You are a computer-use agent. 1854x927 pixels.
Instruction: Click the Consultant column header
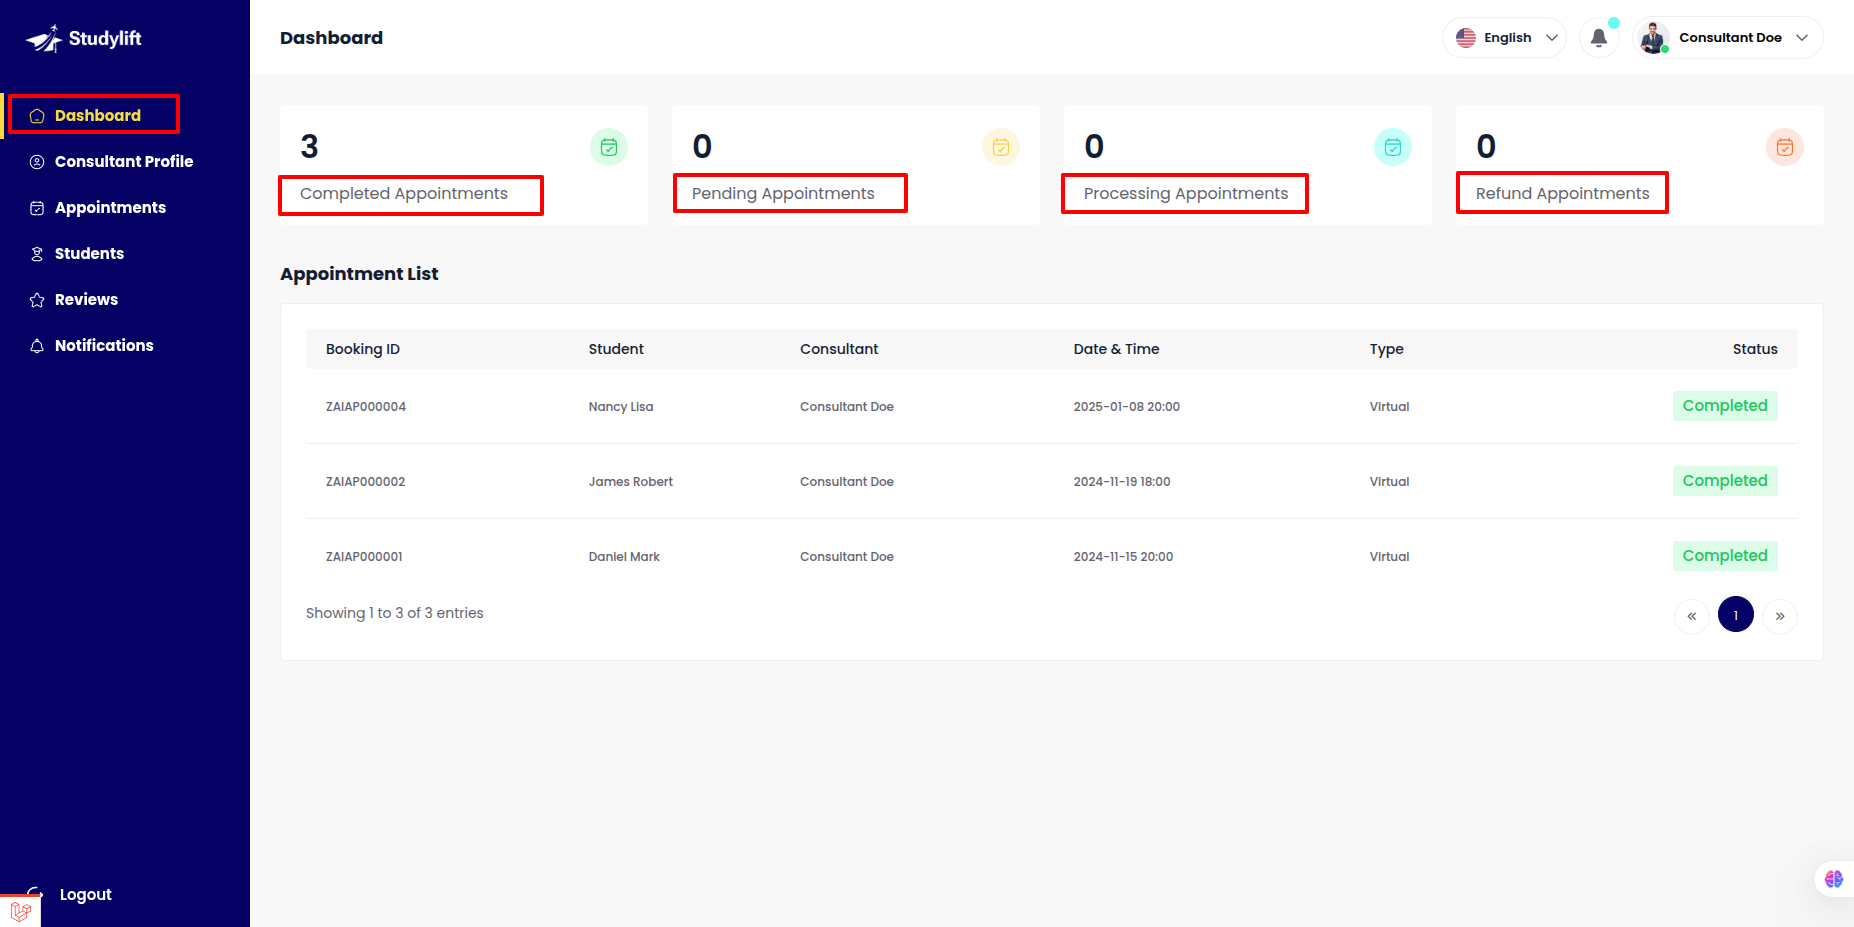(839, 349)
